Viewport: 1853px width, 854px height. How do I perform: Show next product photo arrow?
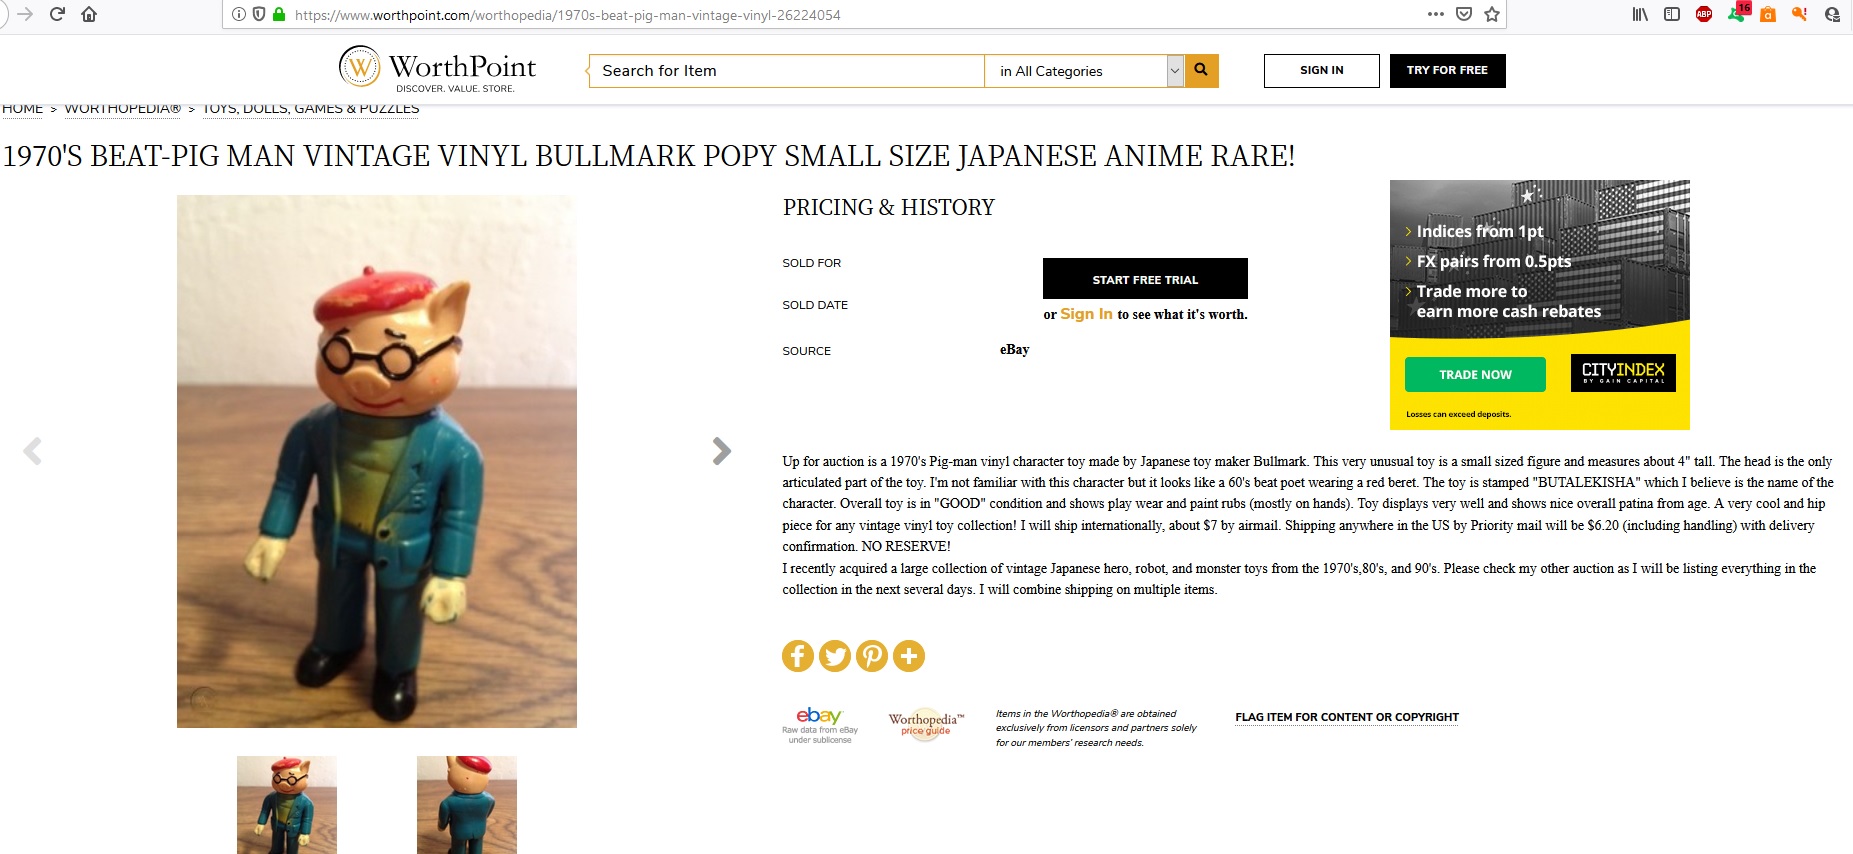(721, 451)
